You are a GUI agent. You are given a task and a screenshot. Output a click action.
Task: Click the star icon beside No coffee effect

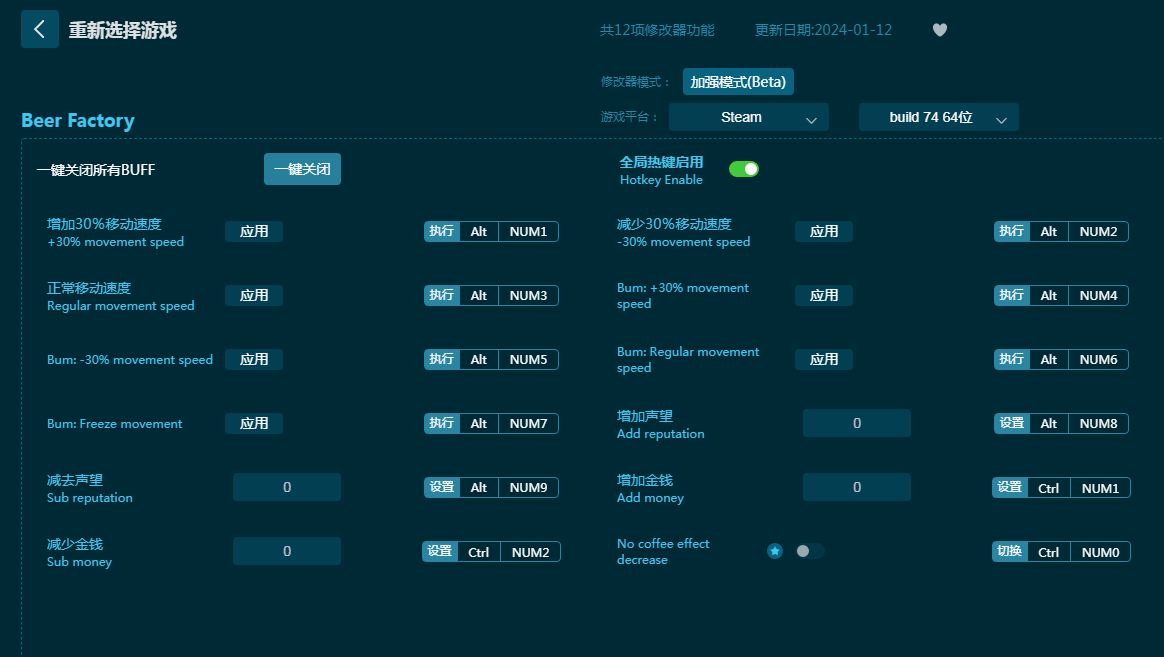(775, 551)
